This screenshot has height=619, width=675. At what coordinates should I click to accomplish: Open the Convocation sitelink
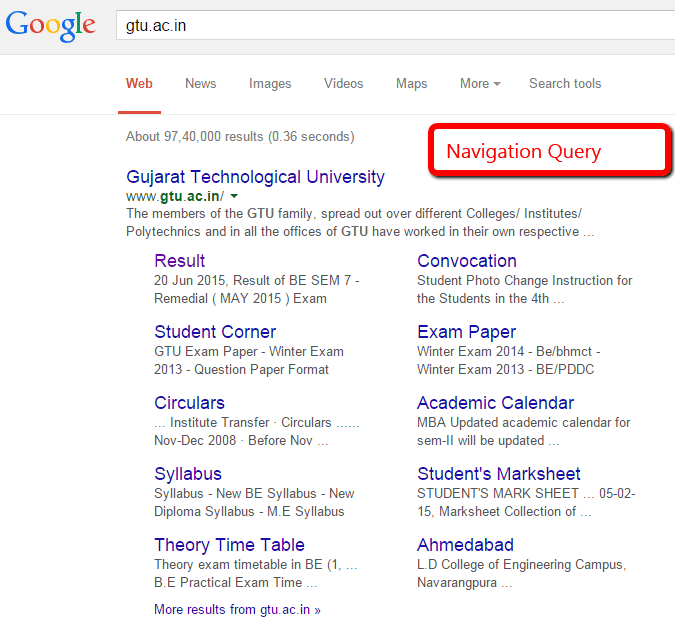(467, 261)
